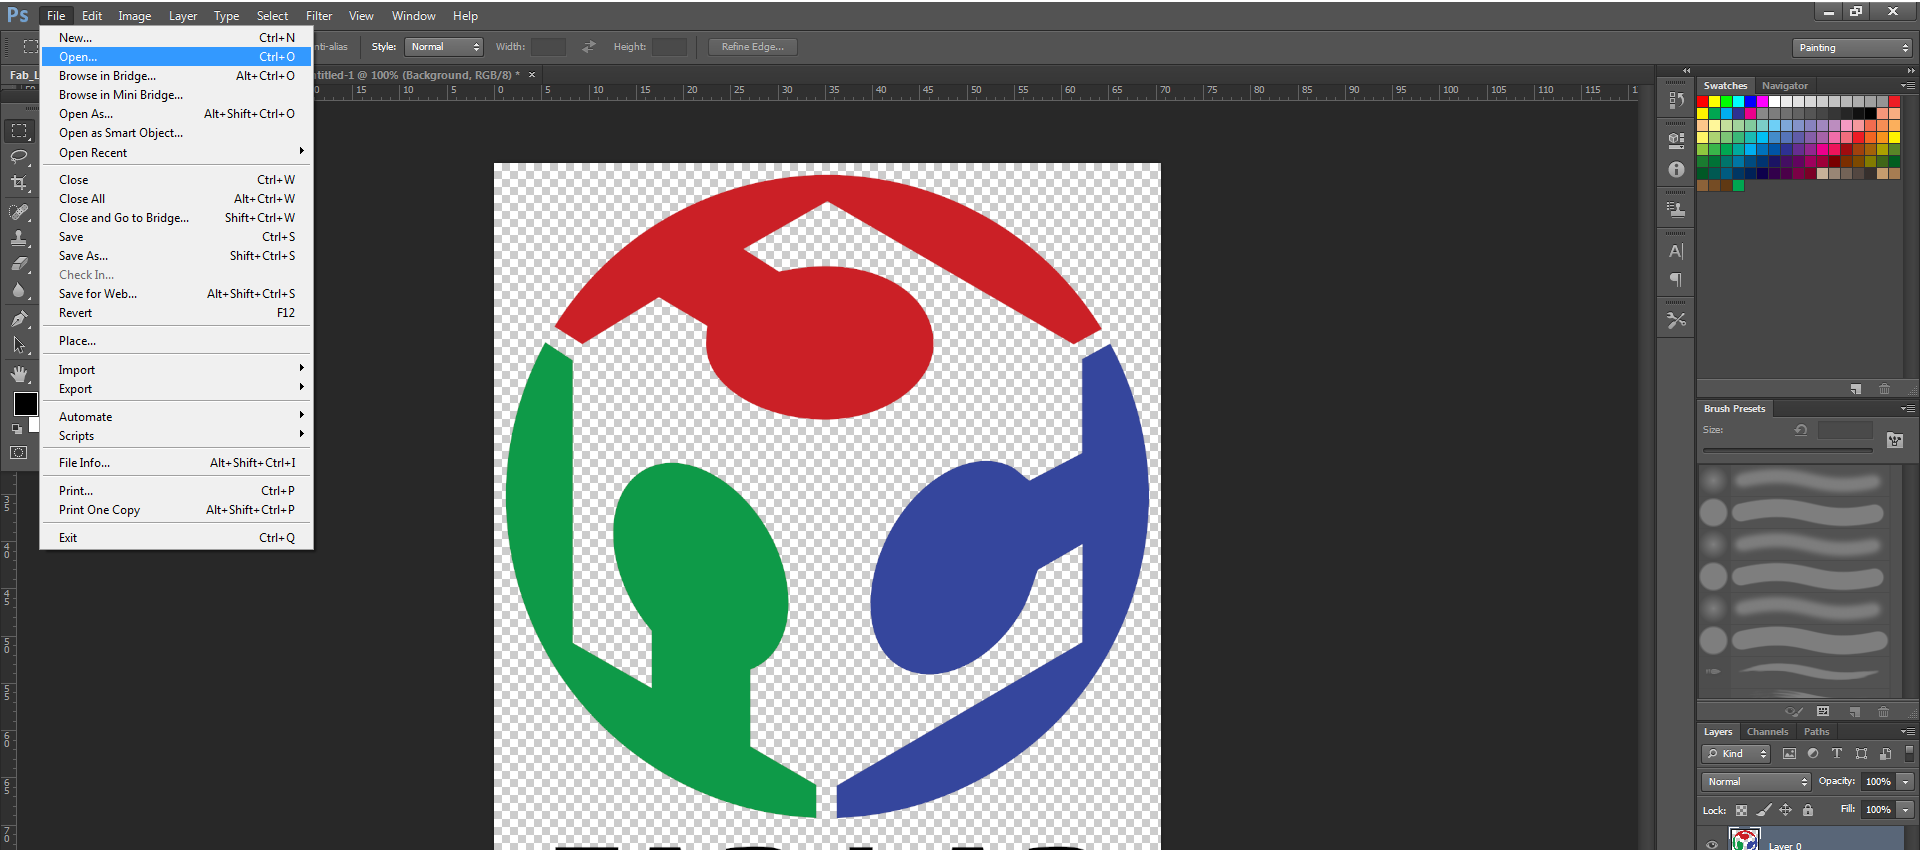1920x850 pixels.
Task: Lock image pixels brush icon
Action: (x=1764, y=810)
